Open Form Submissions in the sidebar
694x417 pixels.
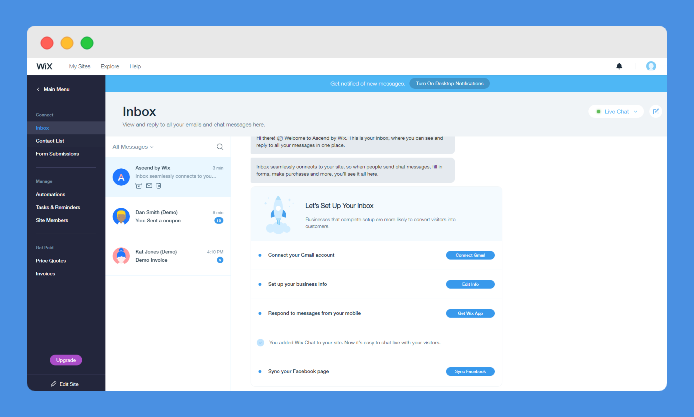[x=58, y=154]
